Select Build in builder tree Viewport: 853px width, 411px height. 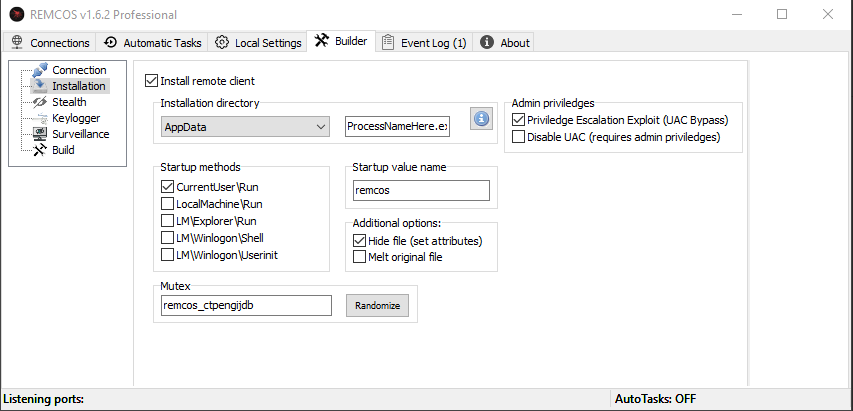click(x=63, y=150)
